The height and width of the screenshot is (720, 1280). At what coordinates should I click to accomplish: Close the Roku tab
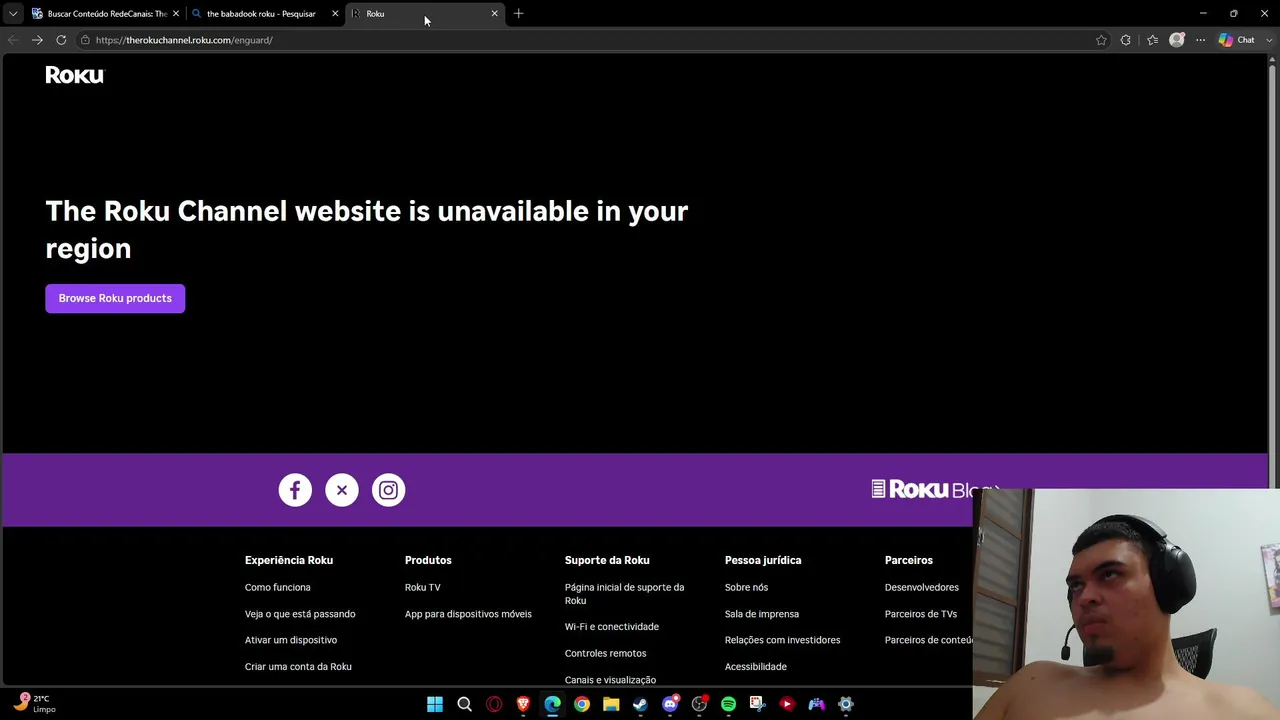pyautogui.click(x=494, y=14)
